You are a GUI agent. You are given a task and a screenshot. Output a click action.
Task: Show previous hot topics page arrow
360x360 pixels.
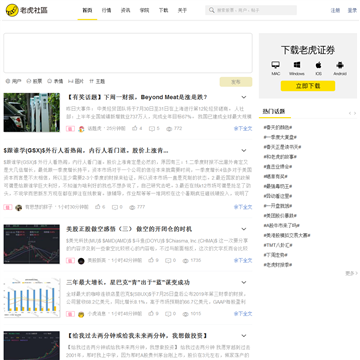pyautogui.click(x=350, y=113)
